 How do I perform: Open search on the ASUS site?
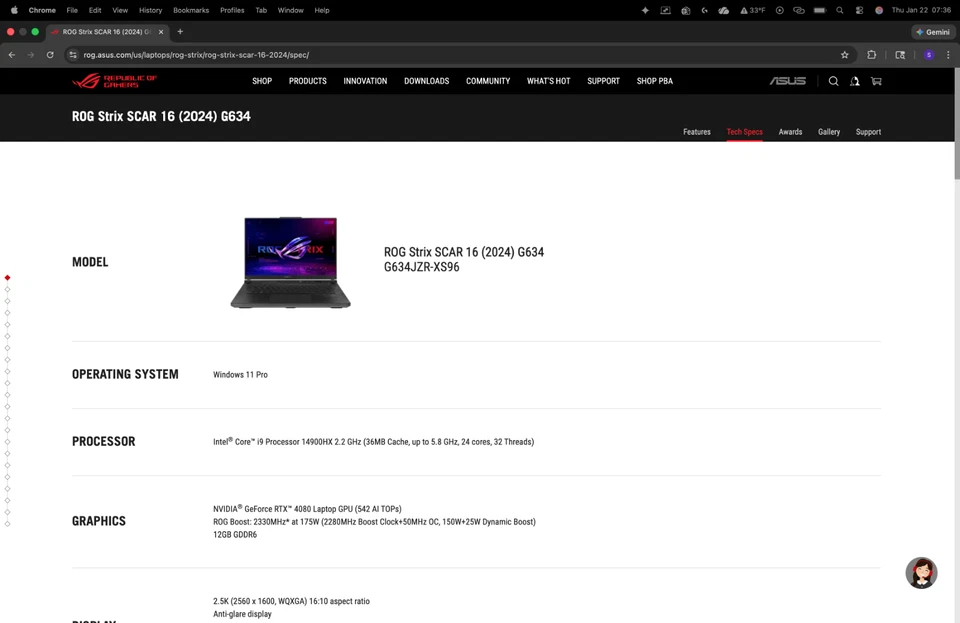833,81
